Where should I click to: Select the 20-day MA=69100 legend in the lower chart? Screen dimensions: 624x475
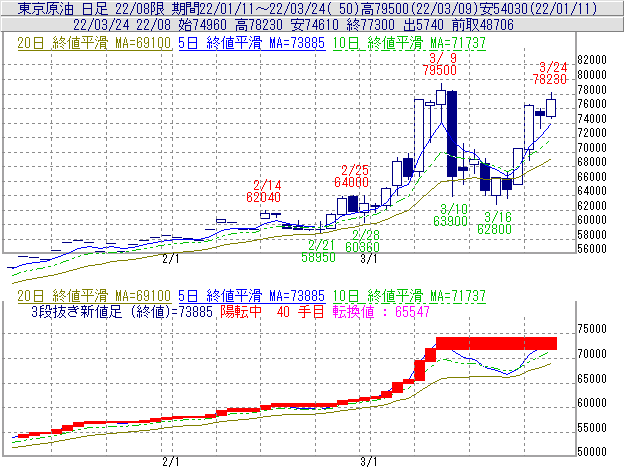point(94,296)
